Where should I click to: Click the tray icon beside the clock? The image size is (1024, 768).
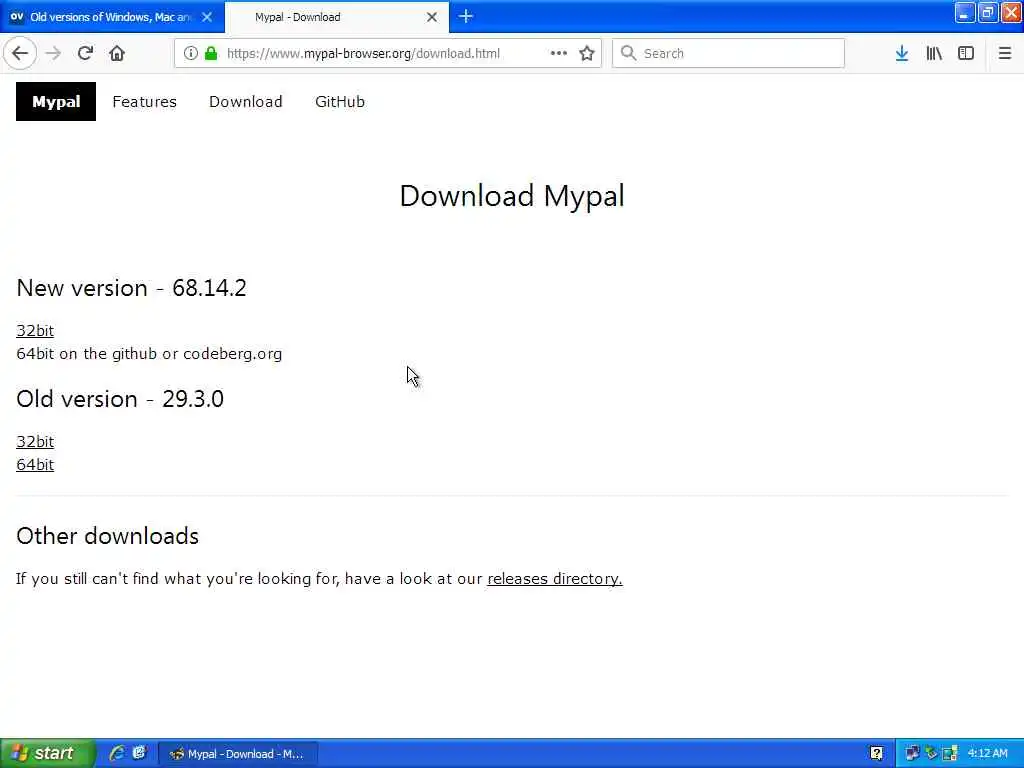click(x=950, y=754)
